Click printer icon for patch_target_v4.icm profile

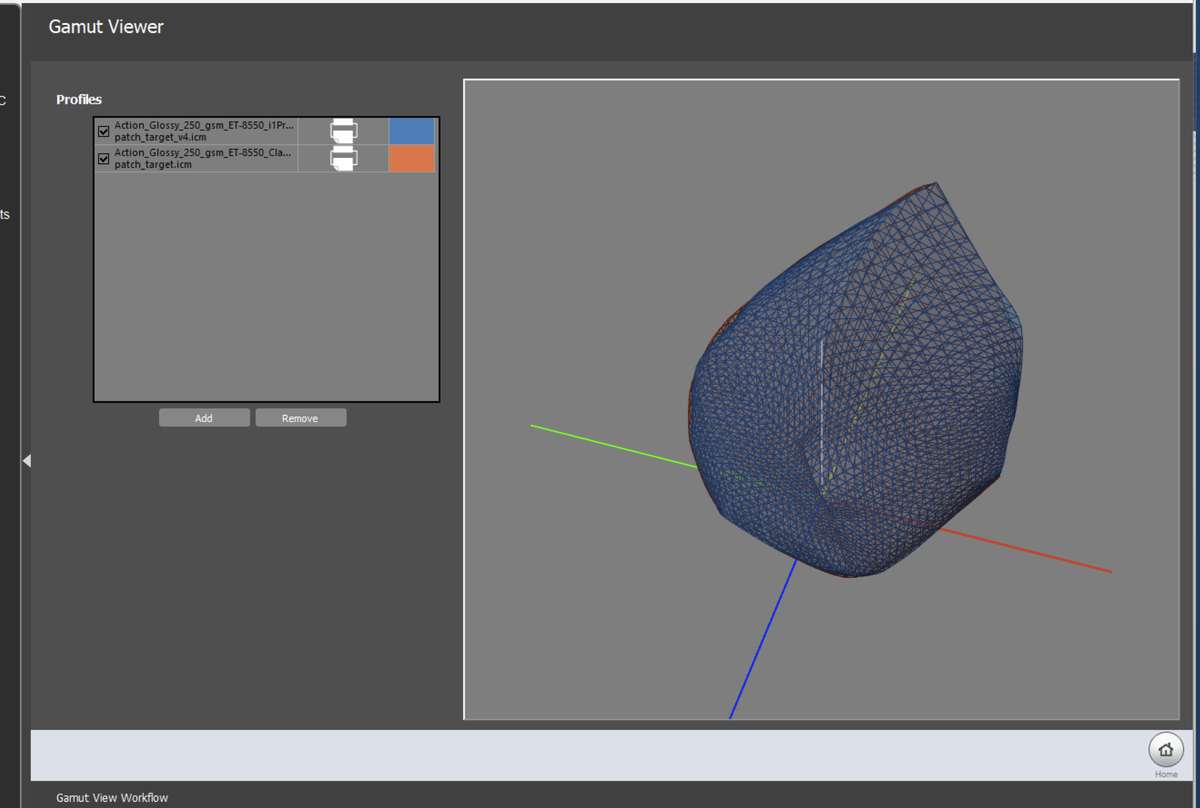click(343, 131)
